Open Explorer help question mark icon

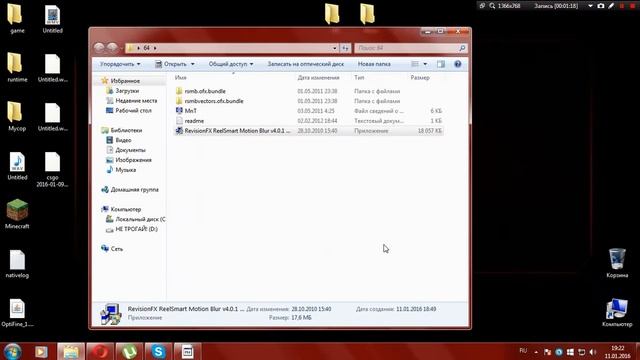click(x=458, y=64)
